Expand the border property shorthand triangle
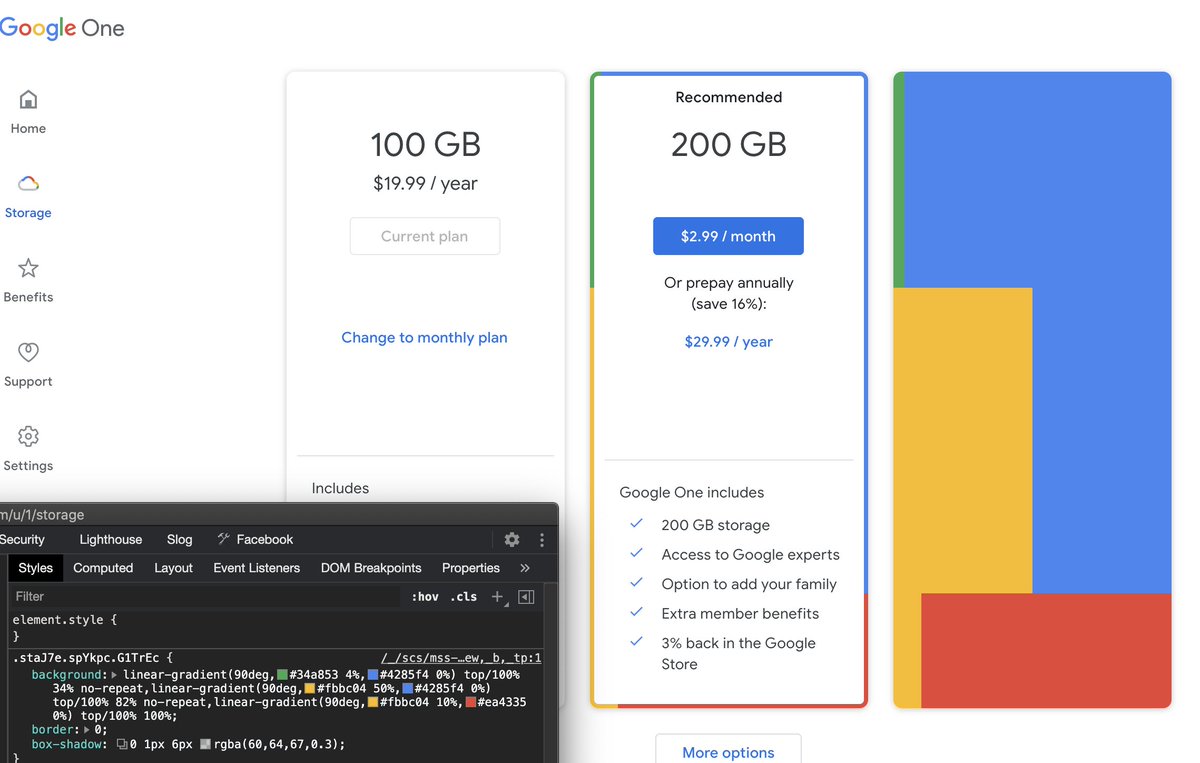Screen dimensions: 1200x763 pyautogui.click(x=87, y=730)
